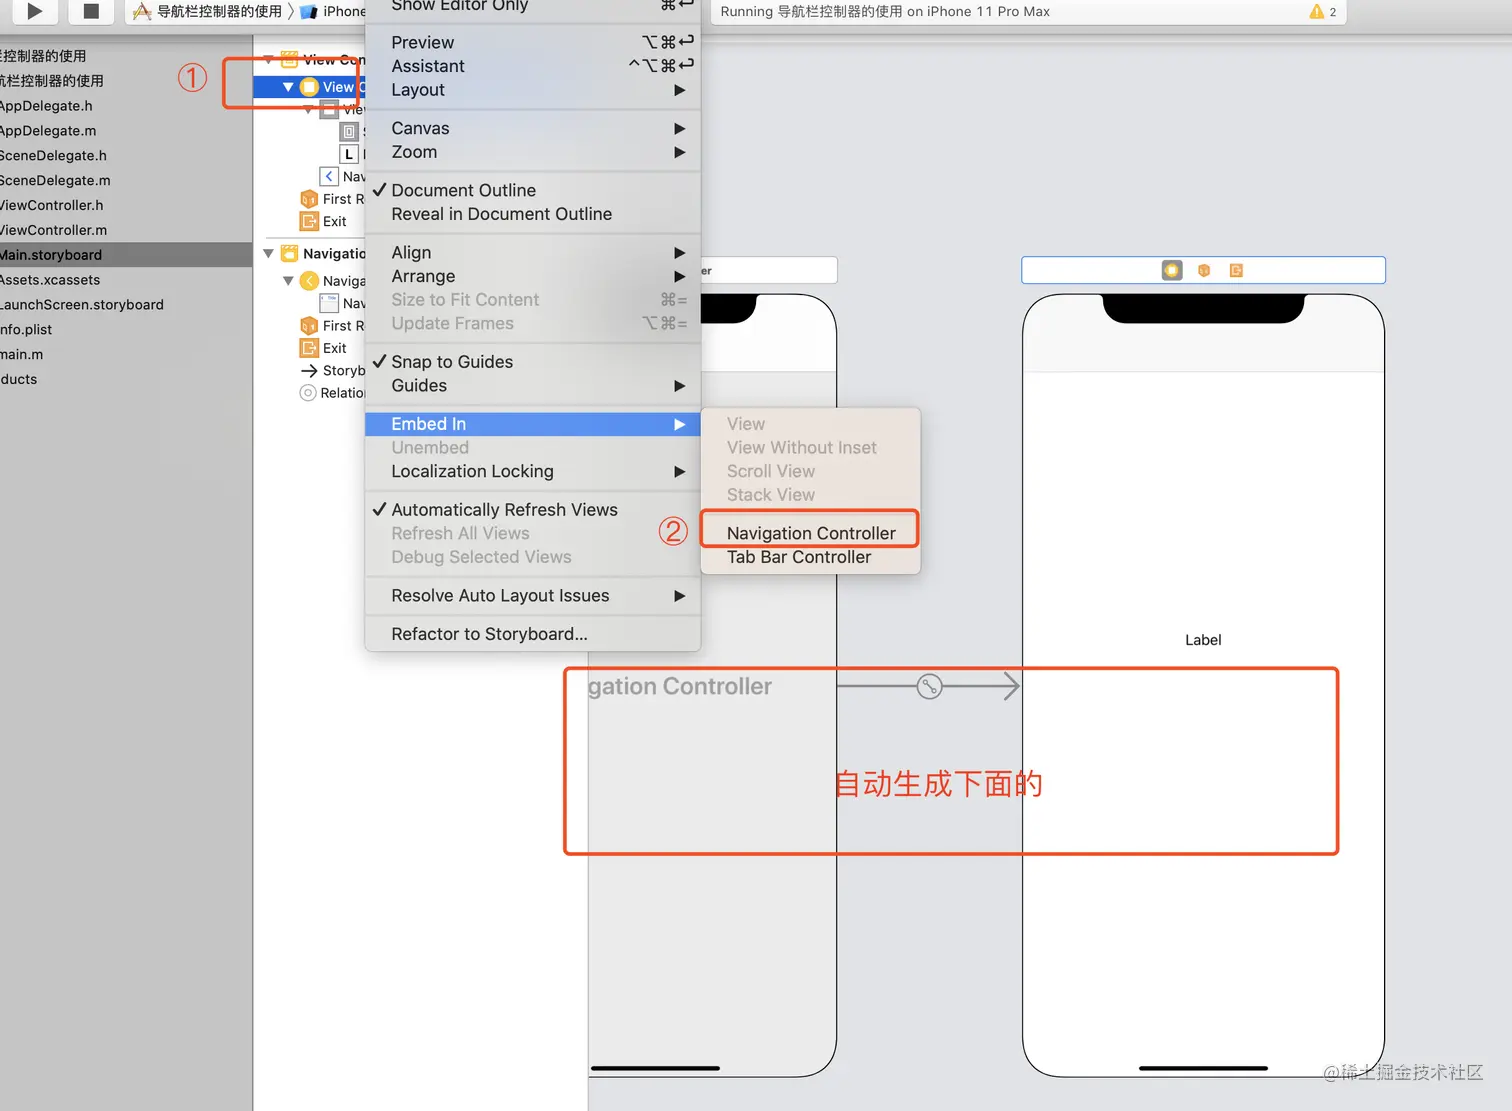Screen dimensions: 1512x1111
Task: Choose Refactor to Storyboard menu item
Action: tap(532, 634)
